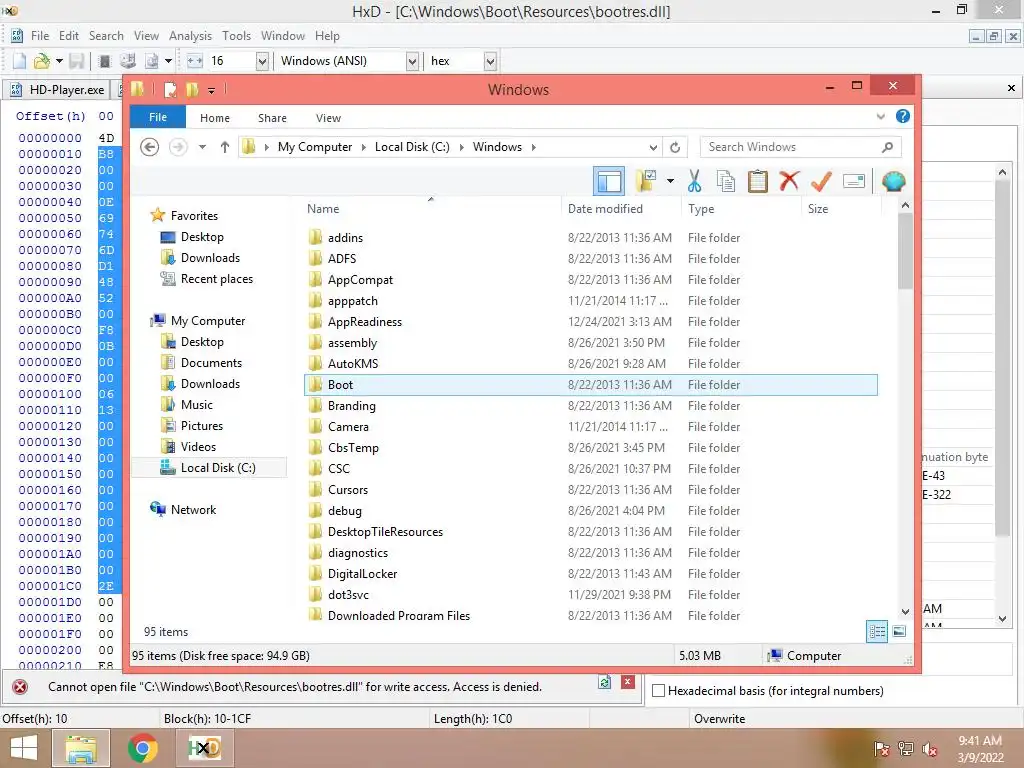Click the scissors Cut icon

click(x=694, y=181)
